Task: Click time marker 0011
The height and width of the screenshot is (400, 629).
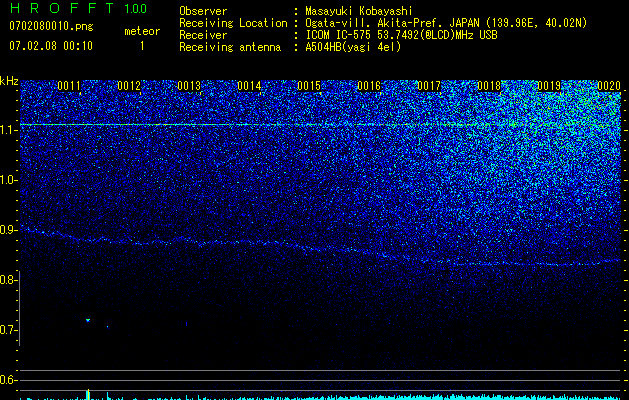Action: pos(69,86)
